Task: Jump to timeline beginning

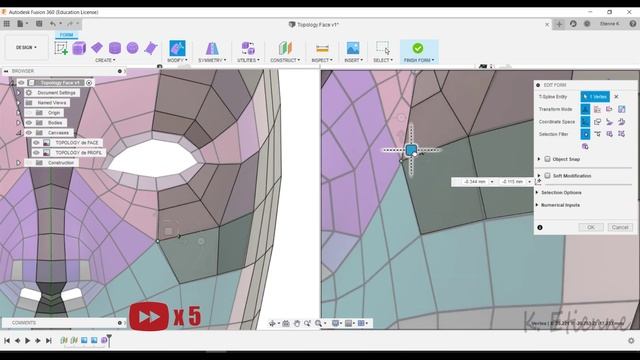Action: 7,340
